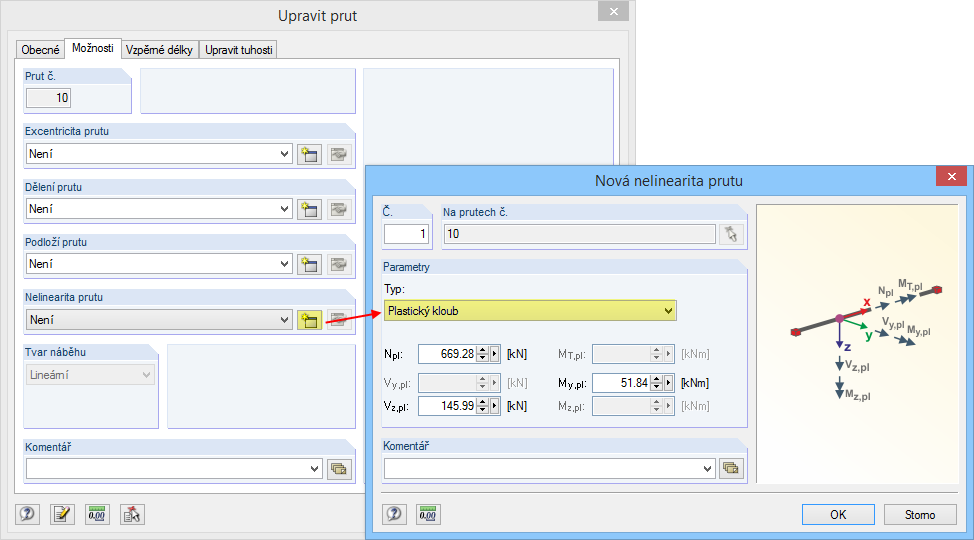
Task: Select the Možnosti tab
Action: pos(93,48)
